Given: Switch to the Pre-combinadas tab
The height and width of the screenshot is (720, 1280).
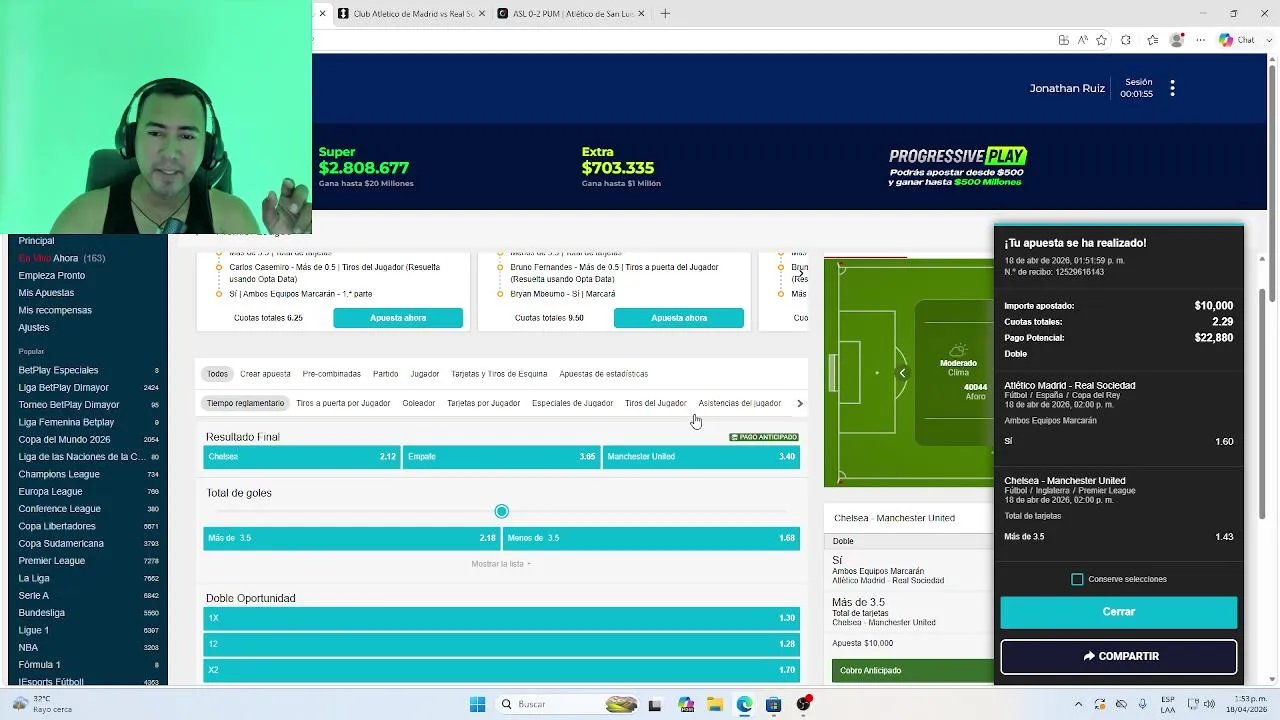Looking at the screenshot, I should coord(331,374).
